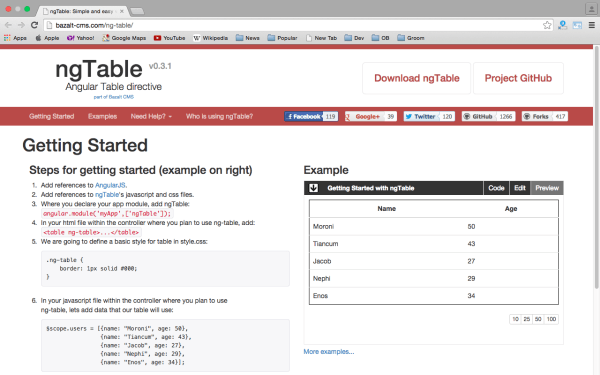Open the Yahoo! bookmark
Screen dimensions: 600x375
[80, 38]
